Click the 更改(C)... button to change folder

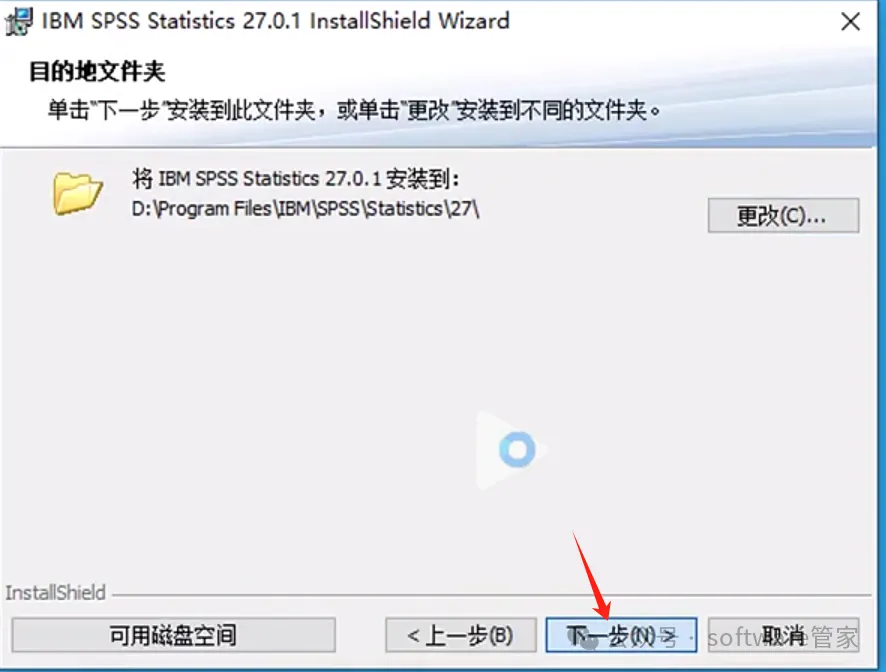tap(783, 215)
